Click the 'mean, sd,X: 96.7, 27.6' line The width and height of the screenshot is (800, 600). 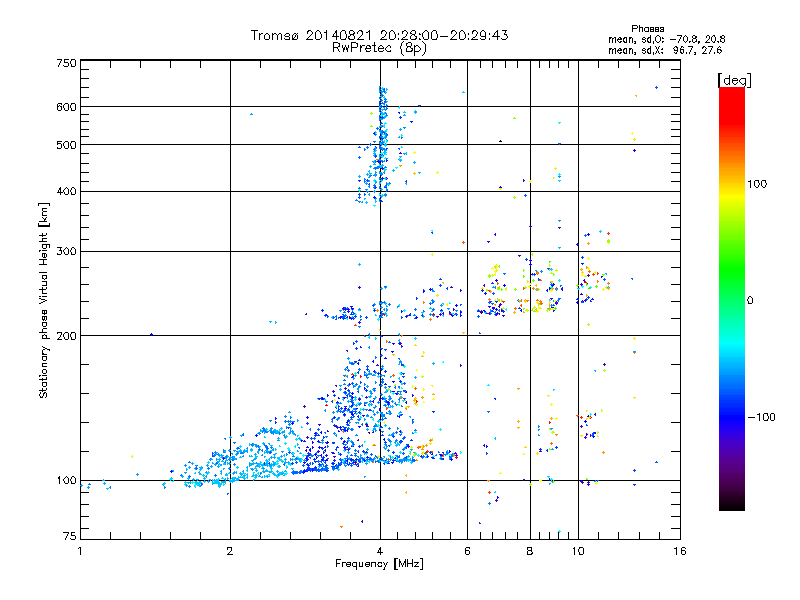pyautogui.click(x=665, y=50)
